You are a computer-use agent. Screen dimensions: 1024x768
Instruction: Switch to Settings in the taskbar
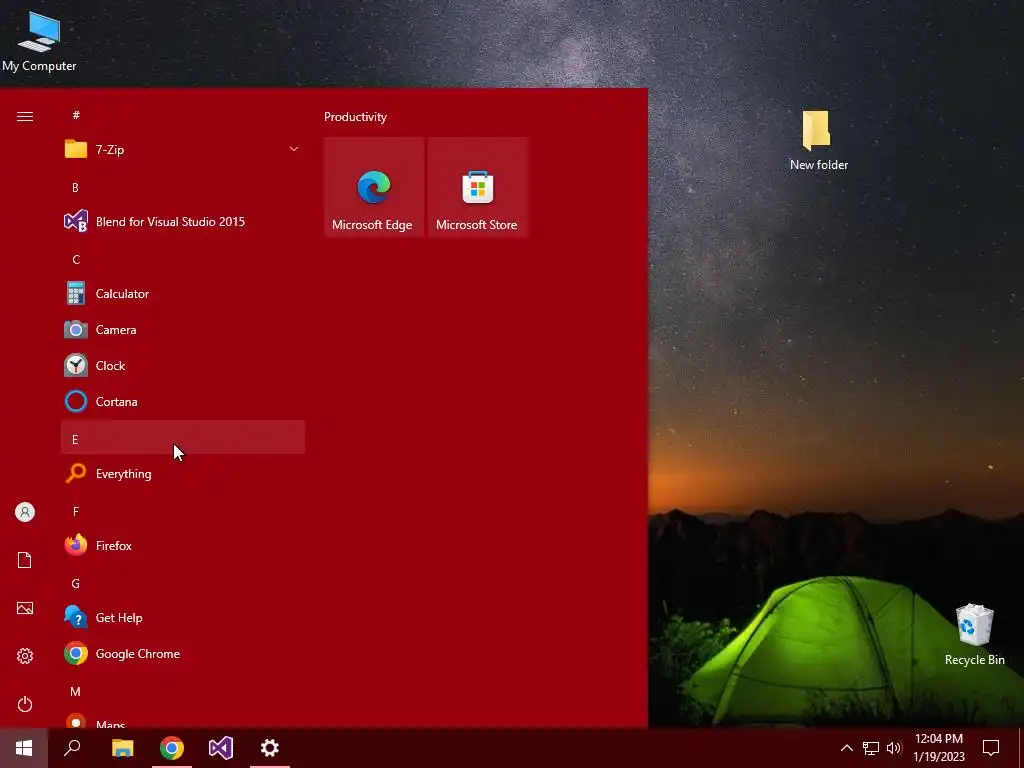point(270,748)
